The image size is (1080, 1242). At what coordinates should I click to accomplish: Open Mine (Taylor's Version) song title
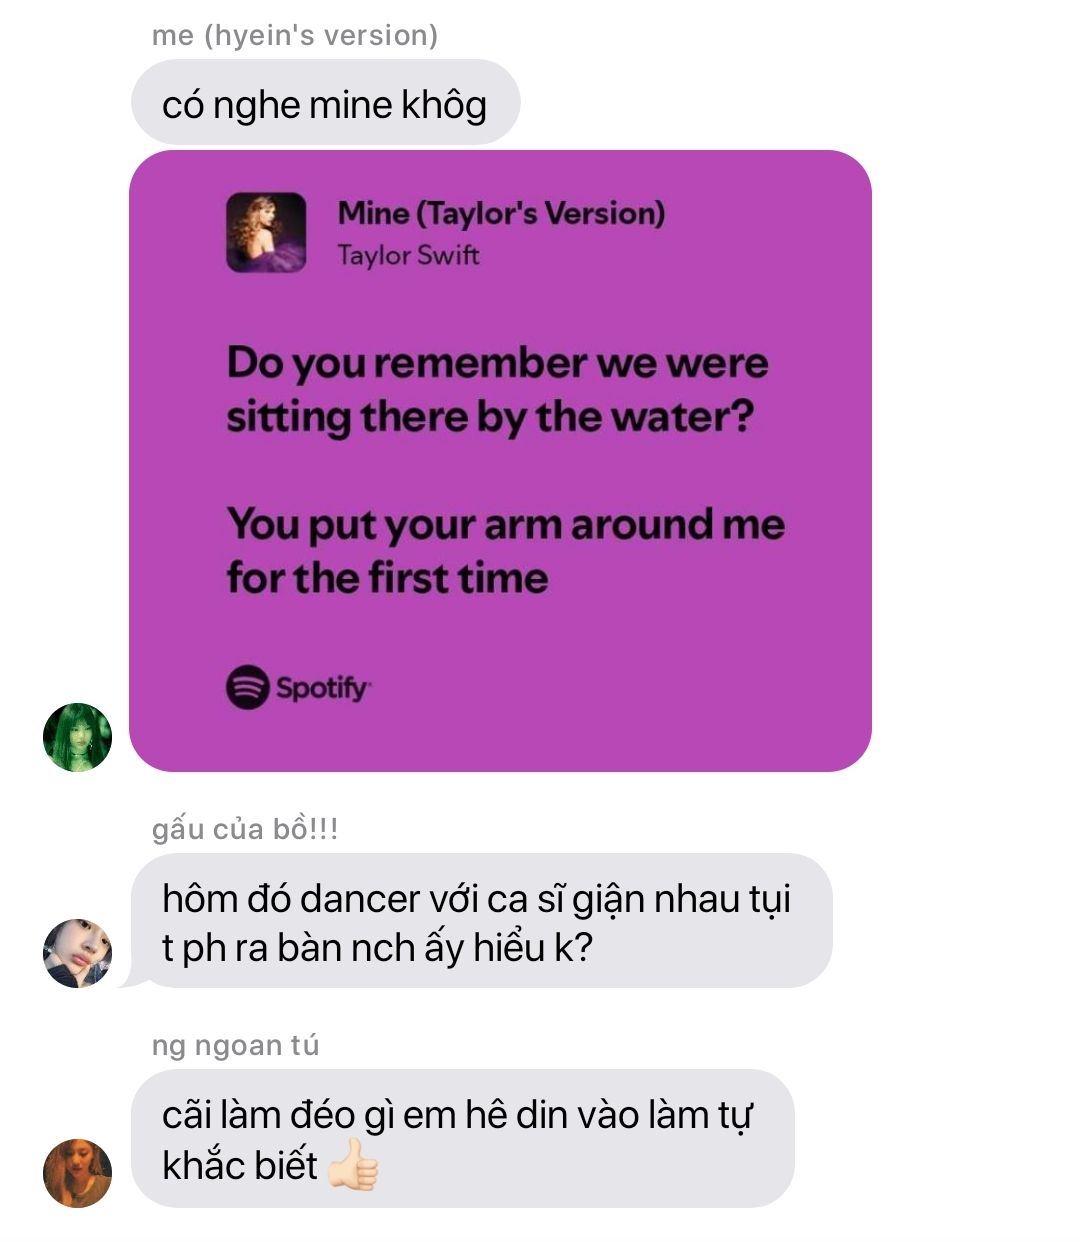pos(501,213)
